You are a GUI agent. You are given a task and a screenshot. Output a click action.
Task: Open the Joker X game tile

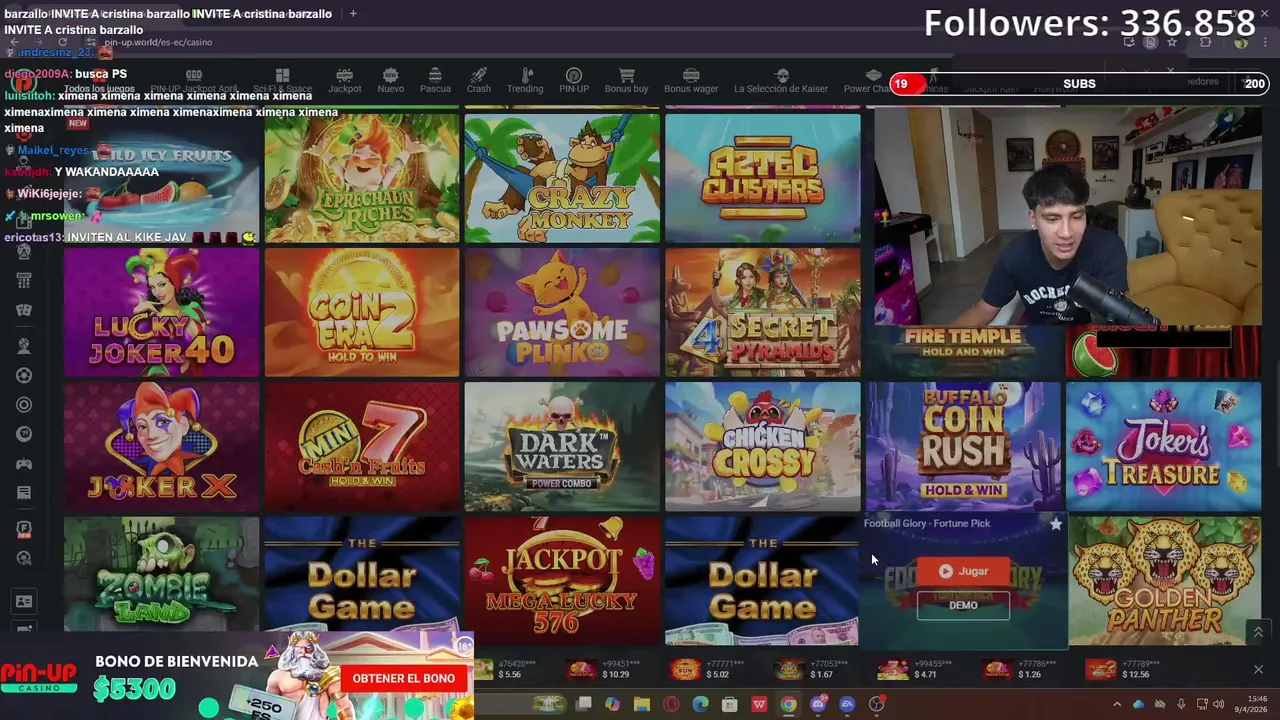click(161, 446)
